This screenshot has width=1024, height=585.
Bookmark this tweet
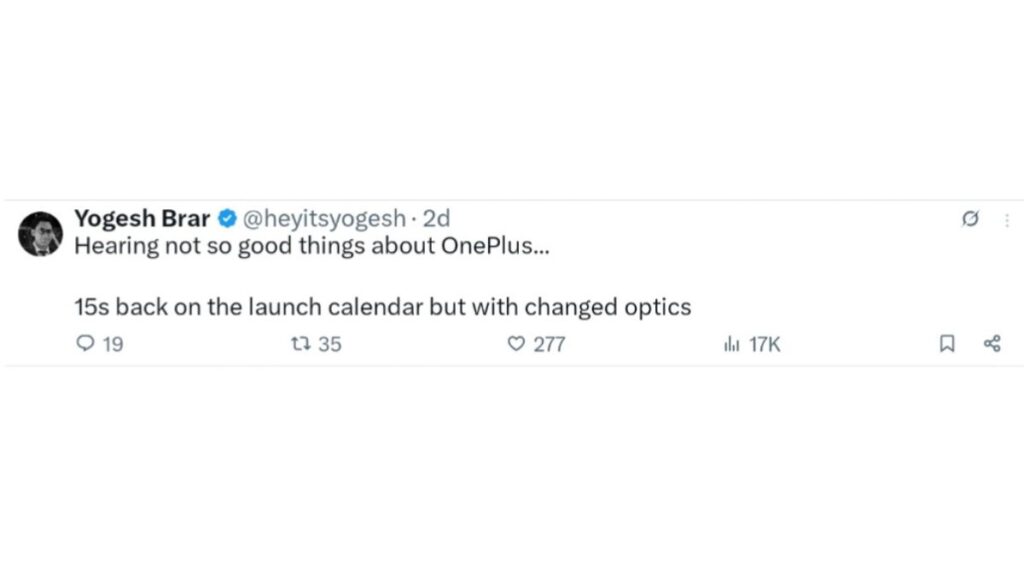coord(946,344)
